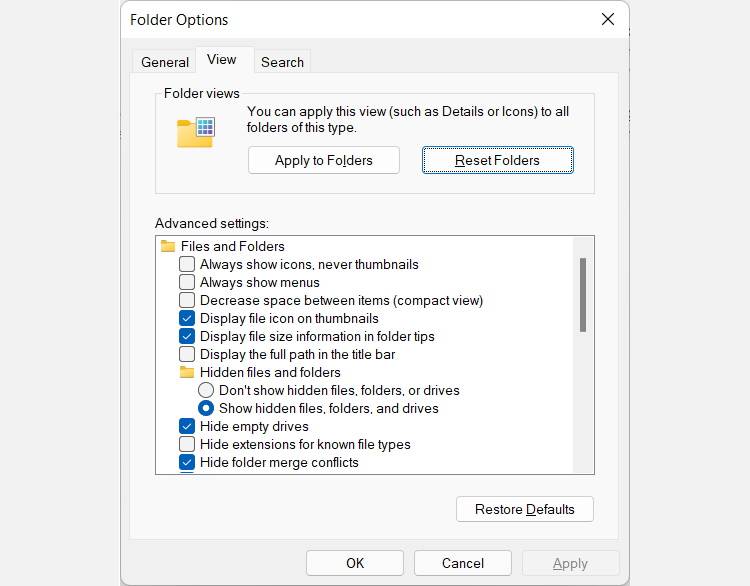Viewport: 750px width, 586px height.
Task: Click the Restore Defaults button
Action: [x=524, y=509]
